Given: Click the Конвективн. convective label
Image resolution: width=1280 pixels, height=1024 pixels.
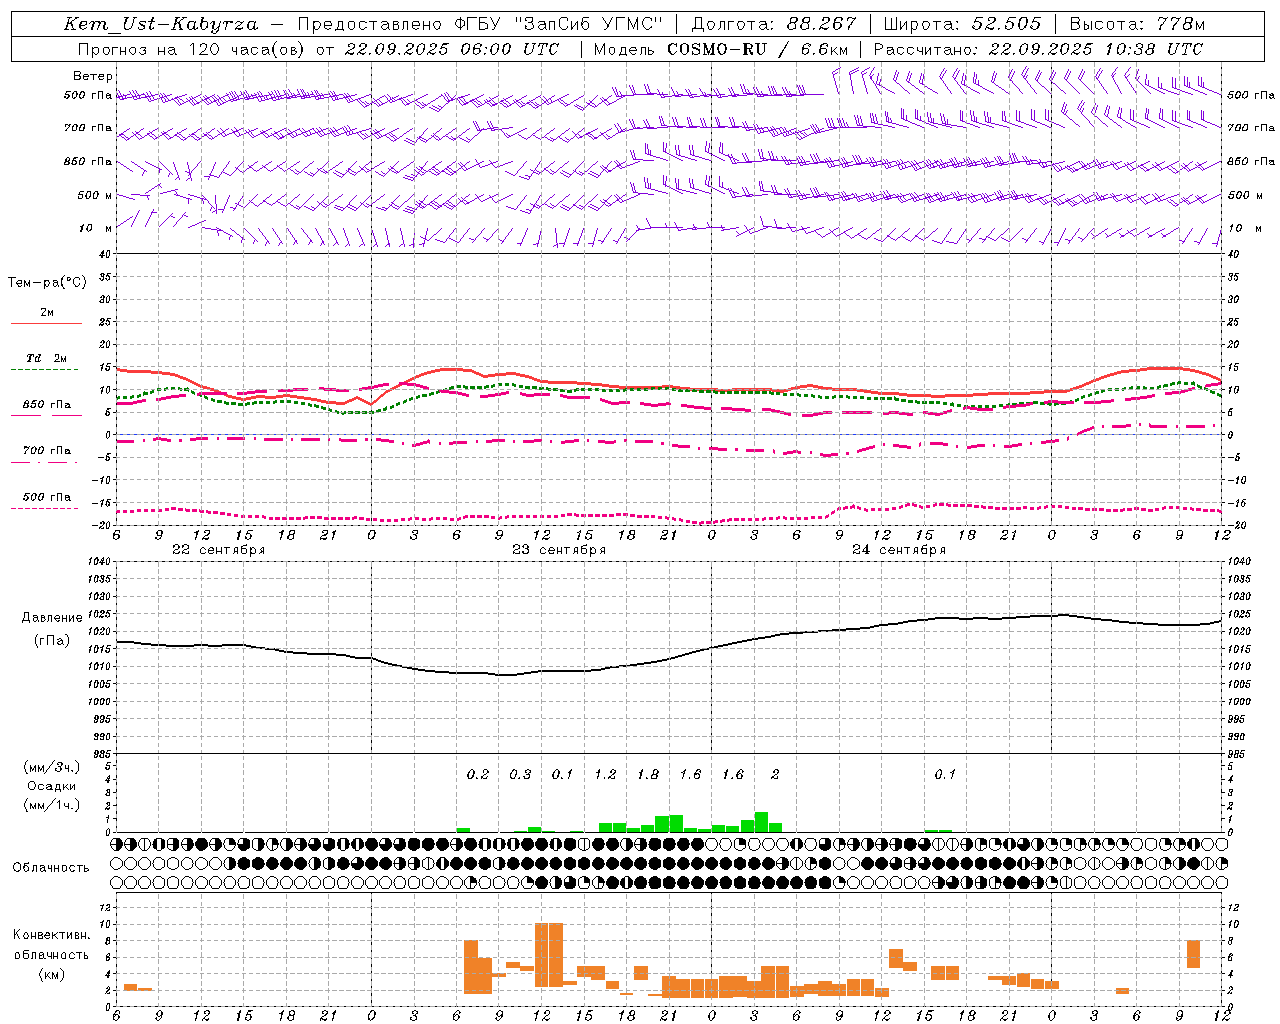Looking at the screenshot, I should tap(51, 935).
